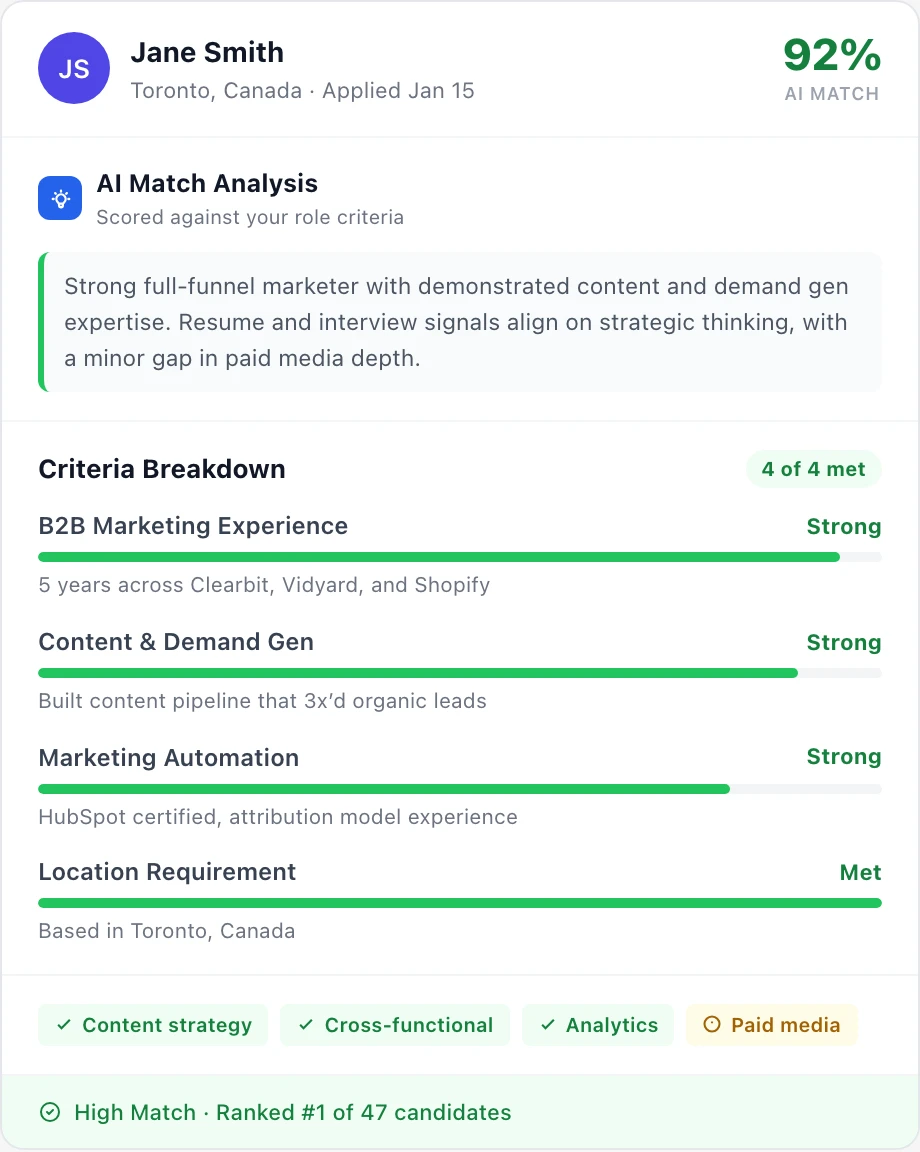Toggle the Analytics skill tag
The image size is (920, 1152).
(x=597, y=1025)
